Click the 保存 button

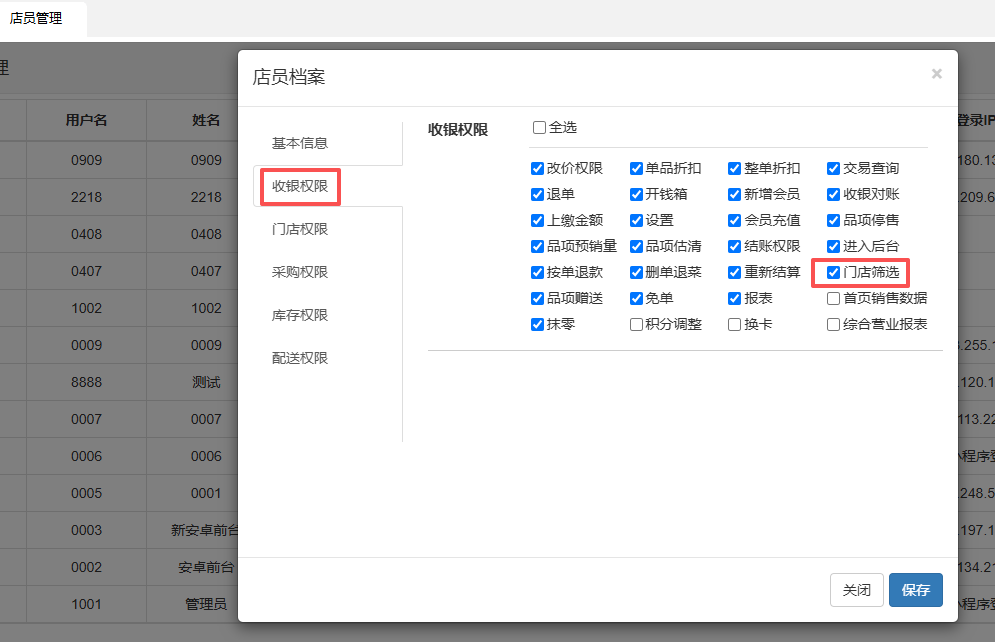pyautogui.click(x=915, y=590)
